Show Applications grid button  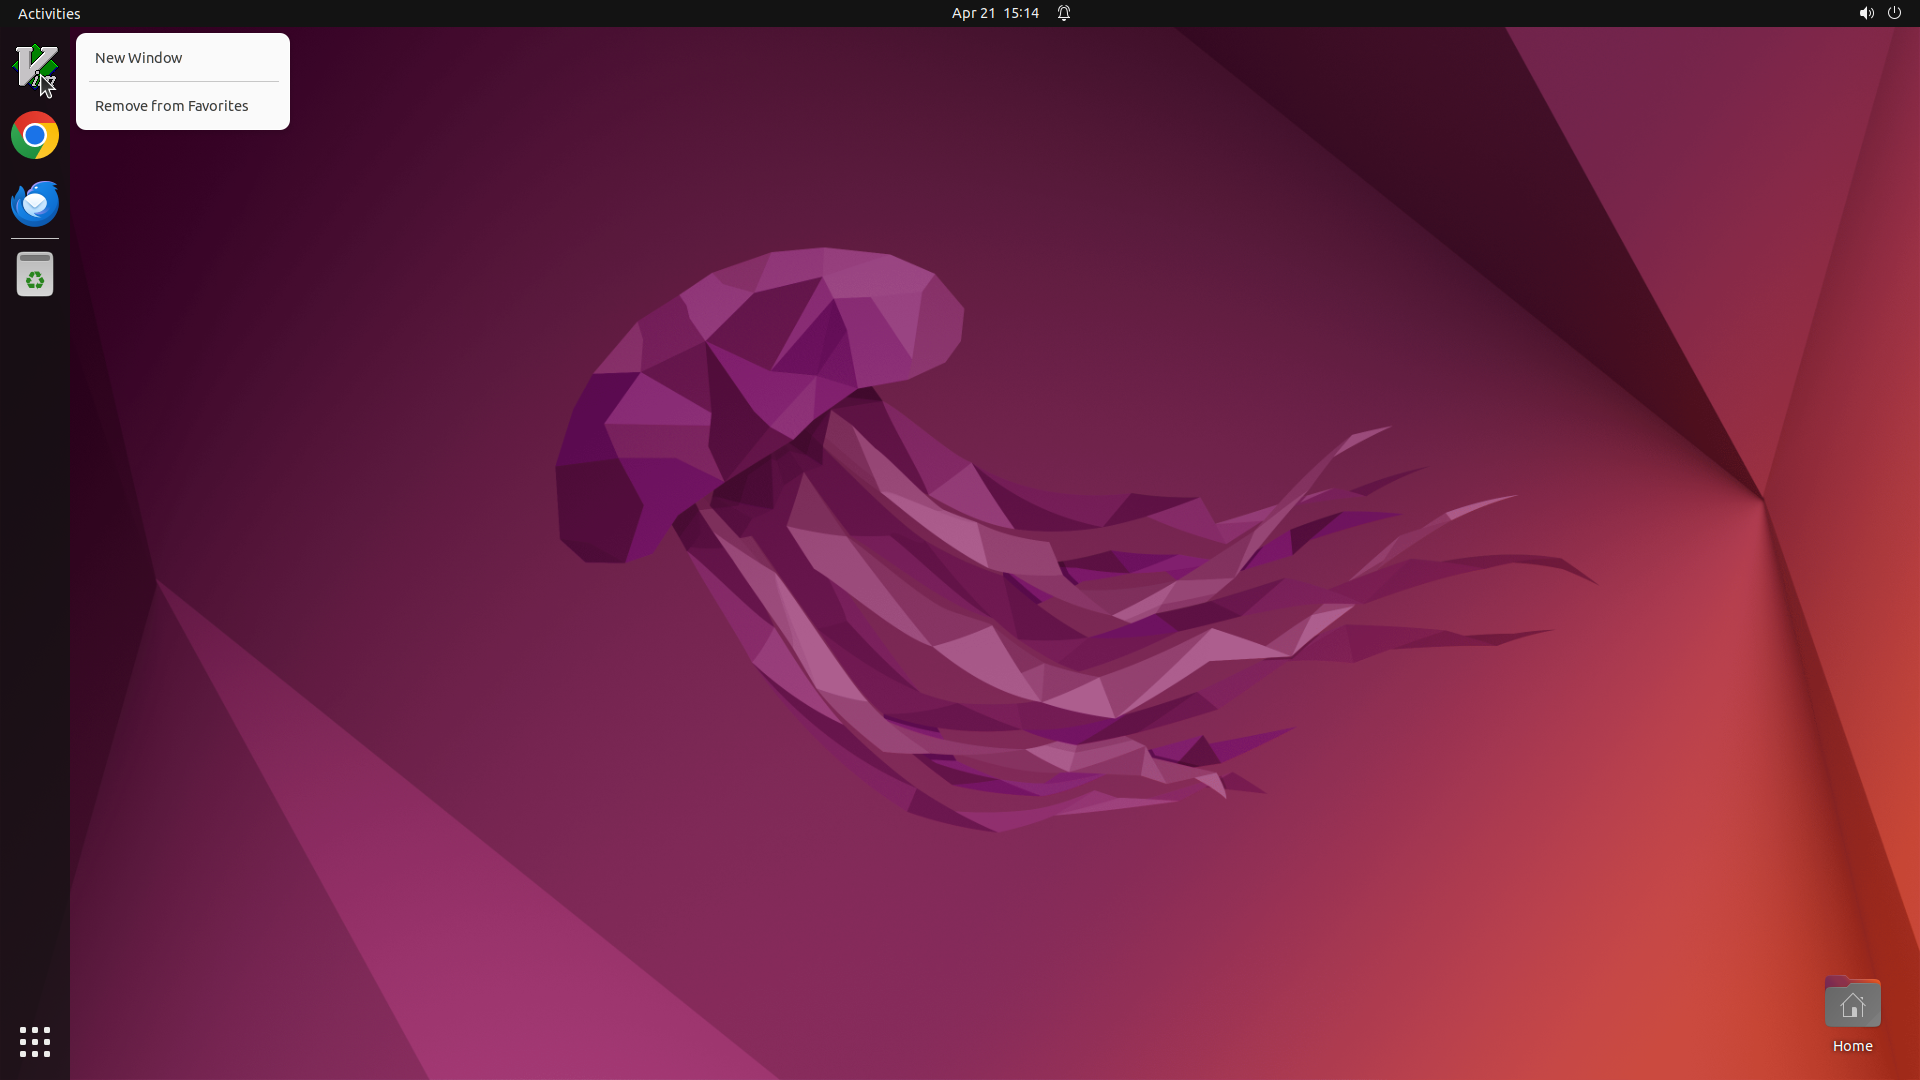coord(35,1041)
